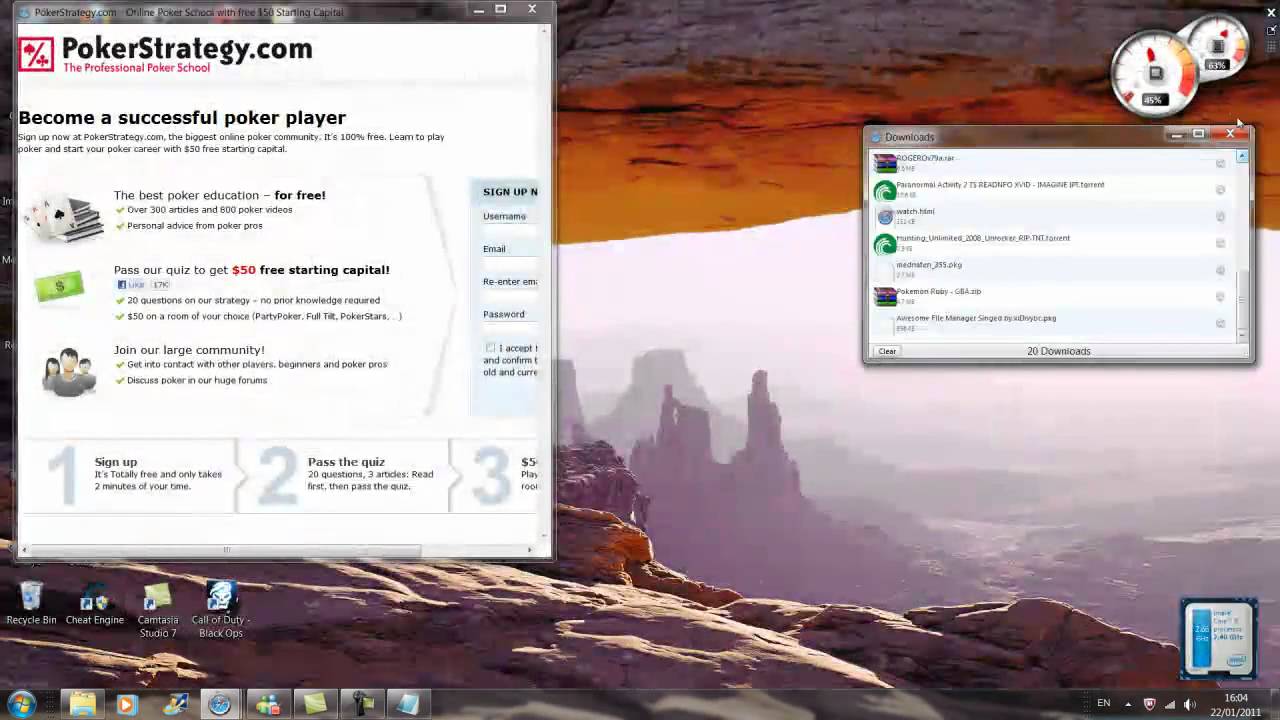The image size is (1280, 720).
Task: Open the Recycle Bin desktop icon
Action: click(x=31, y=603)
